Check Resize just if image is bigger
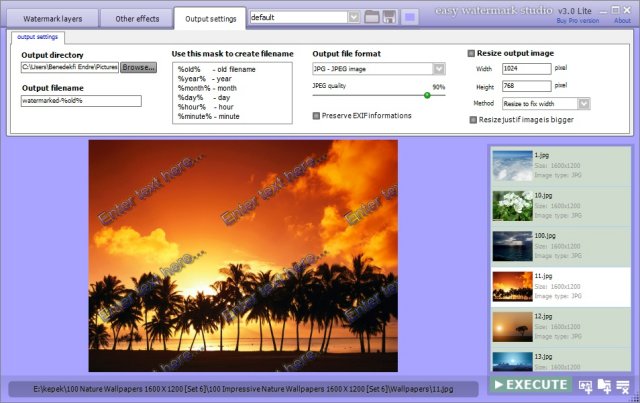The height and width of the screenshot is (403, 640). (x=473, y=120)
